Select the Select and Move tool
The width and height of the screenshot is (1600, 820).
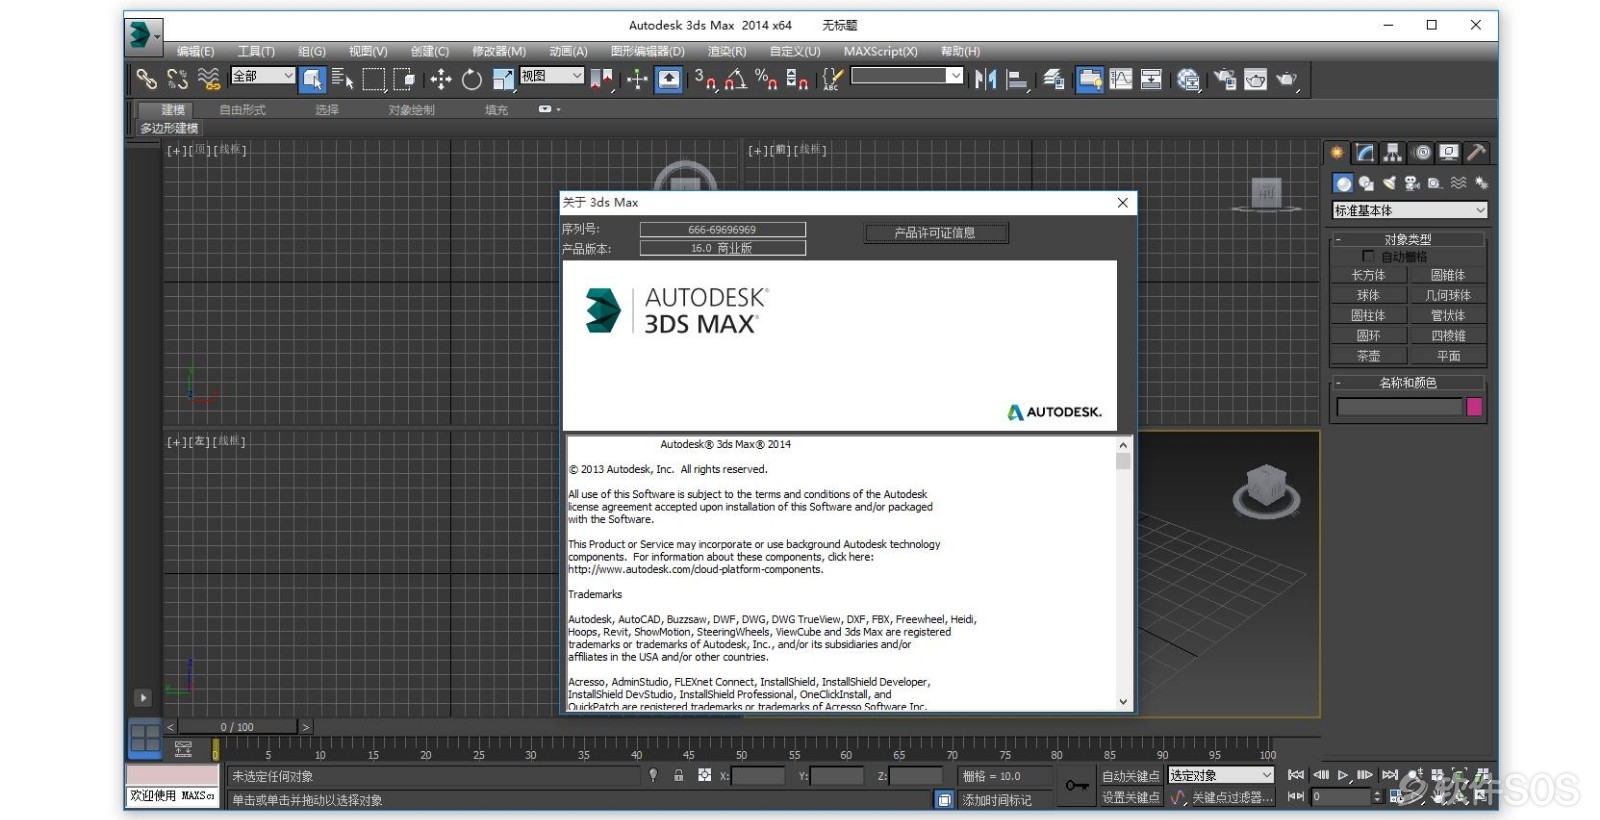440,79
